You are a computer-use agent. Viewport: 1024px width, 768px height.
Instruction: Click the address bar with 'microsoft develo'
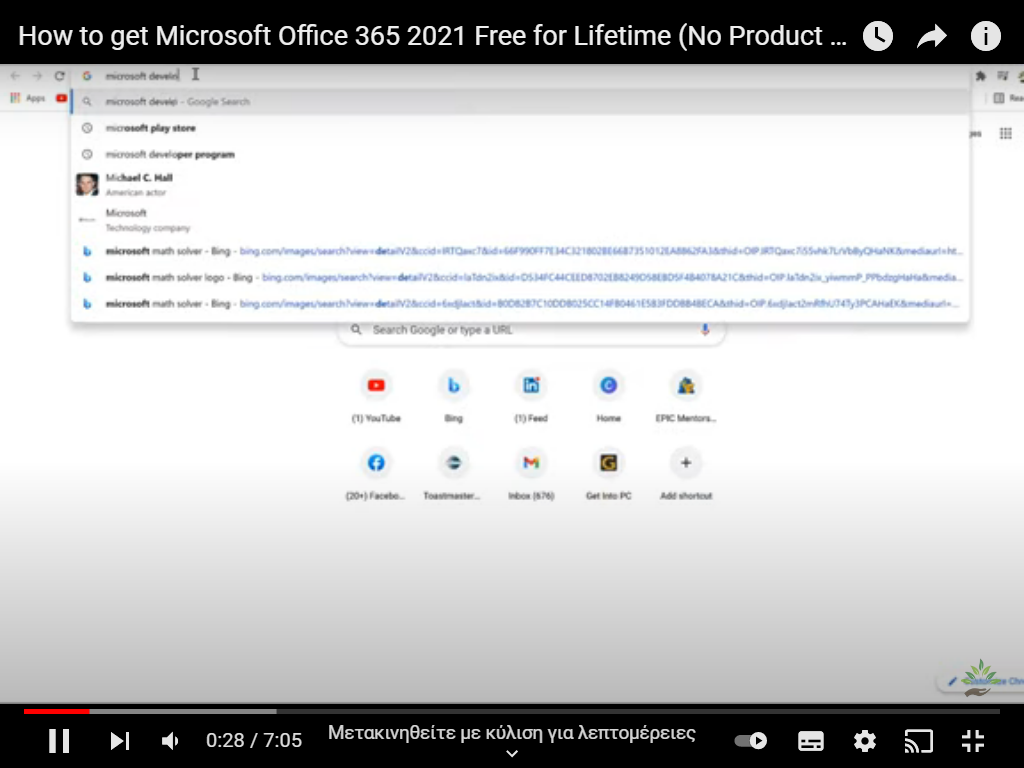point(520,76)
